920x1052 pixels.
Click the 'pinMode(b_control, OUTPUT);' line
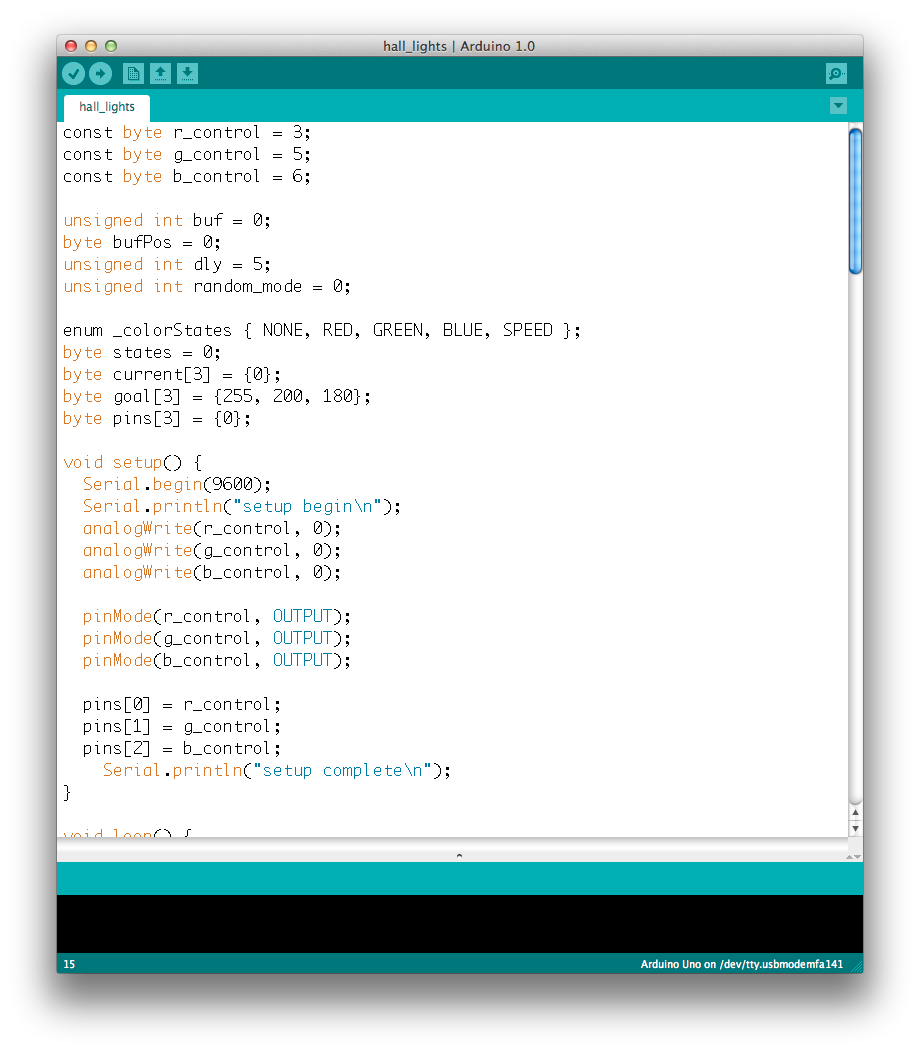click(217, 661)
